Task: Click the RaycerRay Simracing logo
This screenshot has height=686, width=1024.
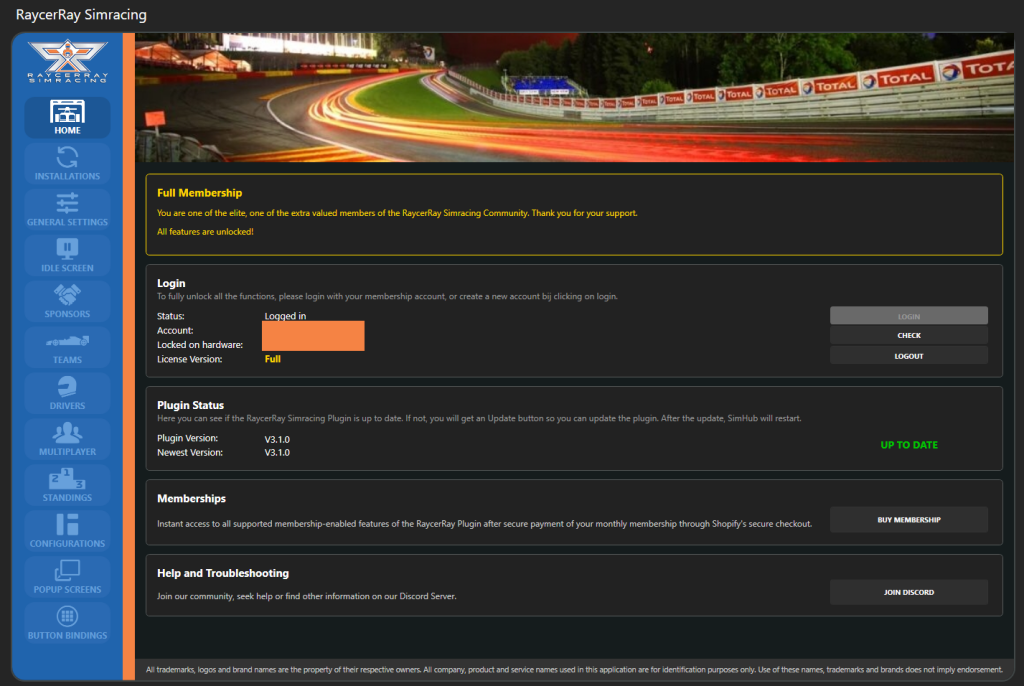Action: [x=67, y=61]
